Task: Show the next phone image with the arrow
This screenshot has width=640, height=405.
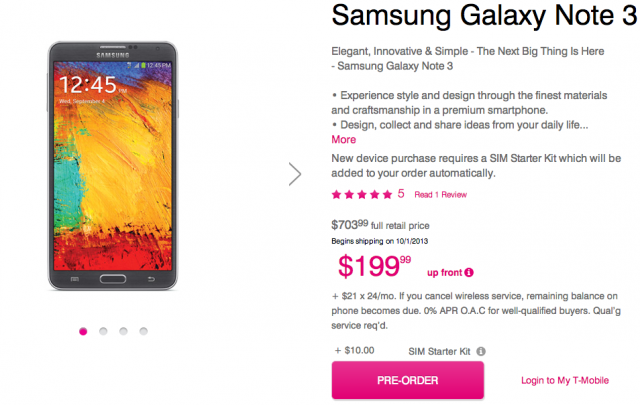Action: pyautogui.click(x=295, y=174)
